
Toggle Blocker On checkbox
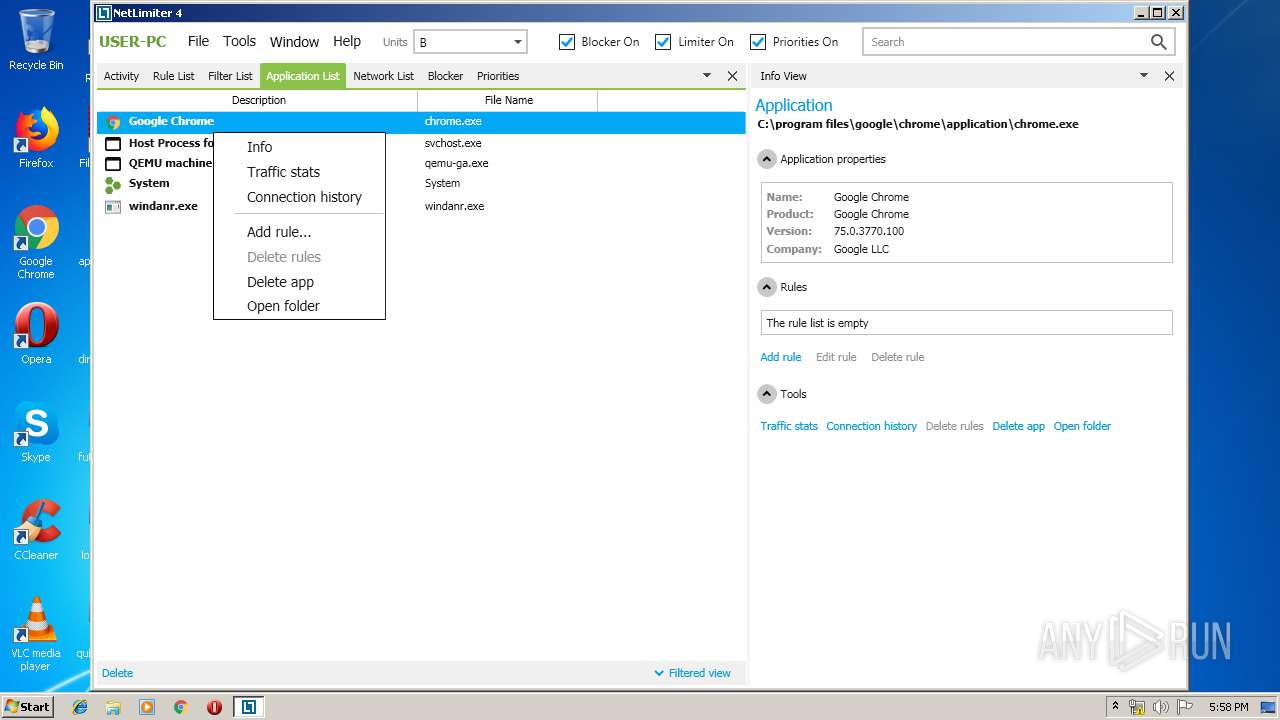tap(567, 42)
